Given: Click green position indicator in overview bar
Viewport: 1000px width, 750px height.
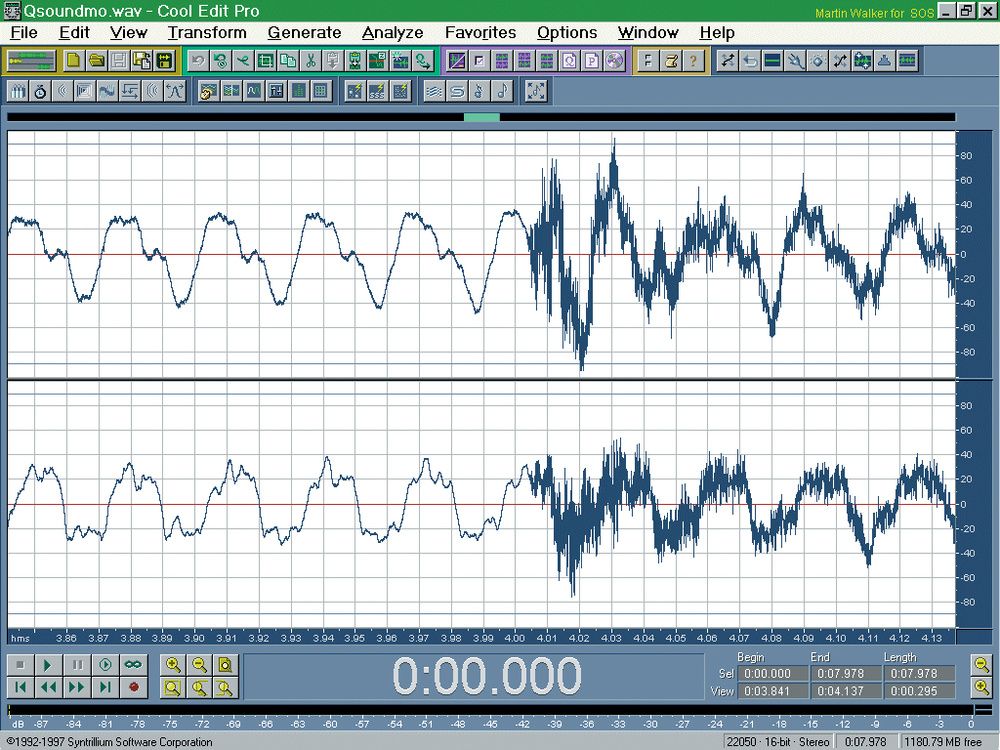Looking at the screenshot, I should click(x=482, y=117).
